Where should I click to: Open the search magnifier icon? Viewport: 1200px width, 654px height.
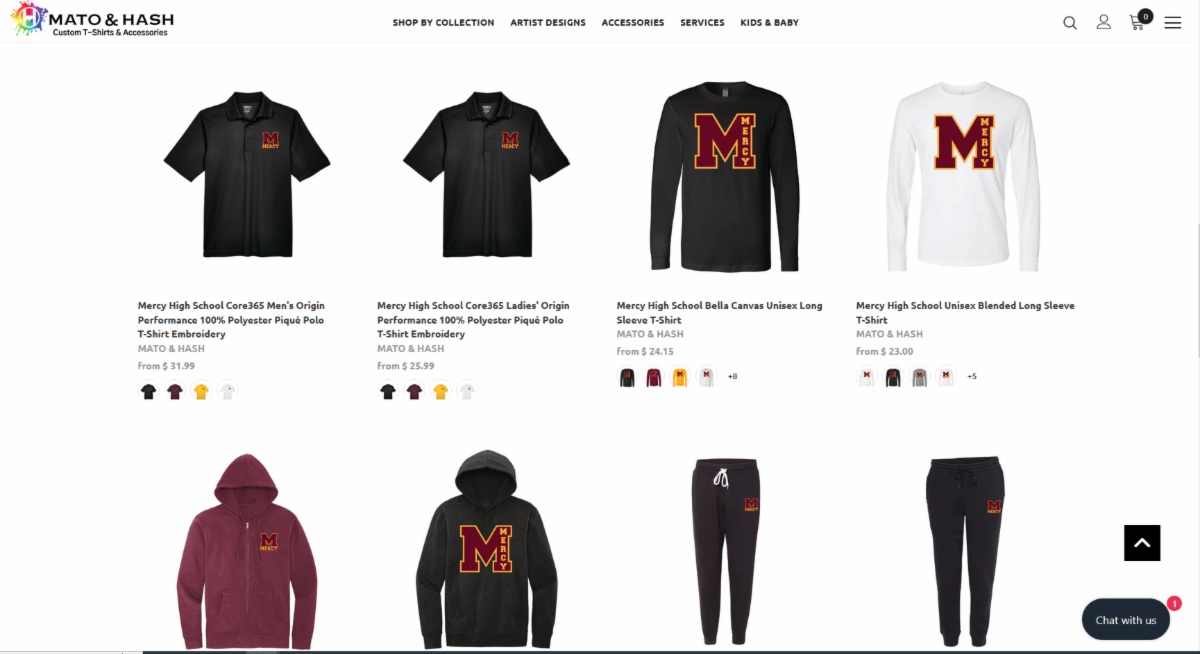coord(1070,22)
